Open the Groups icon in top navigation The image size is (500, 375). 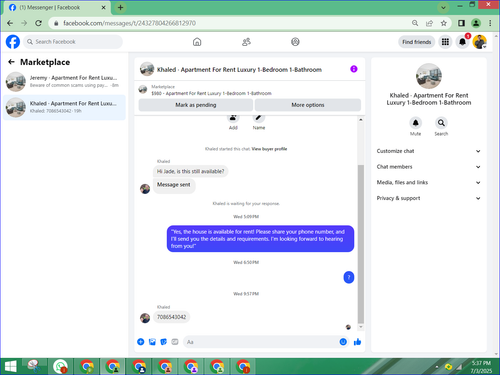pyautogui.click(x=295, y=42)
